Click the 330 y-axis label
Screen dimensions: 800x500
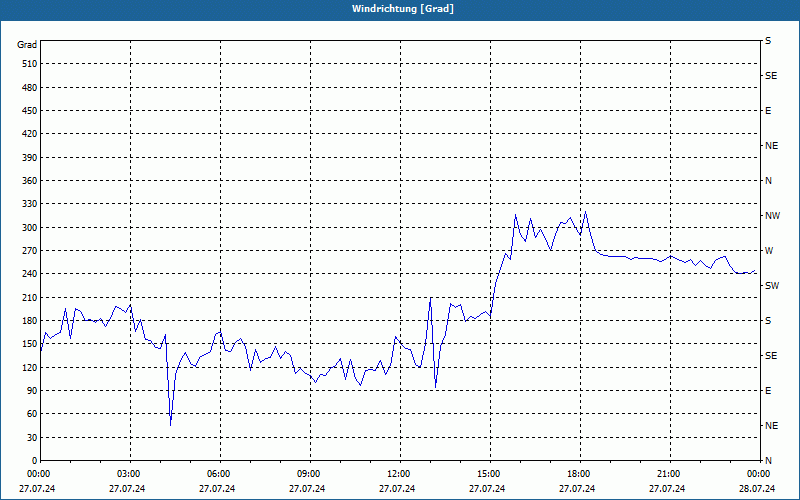(x=29, y=204)
